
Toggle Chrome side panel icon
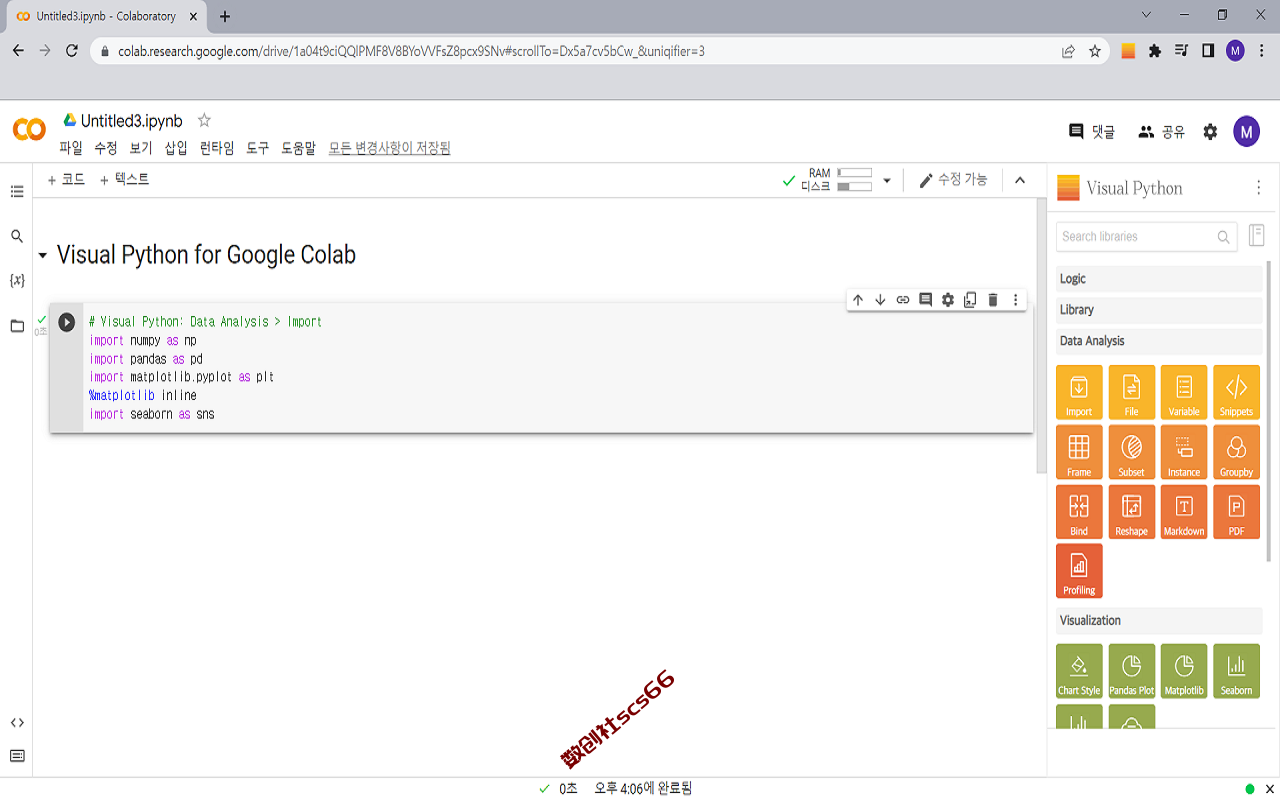[1208, 51]
